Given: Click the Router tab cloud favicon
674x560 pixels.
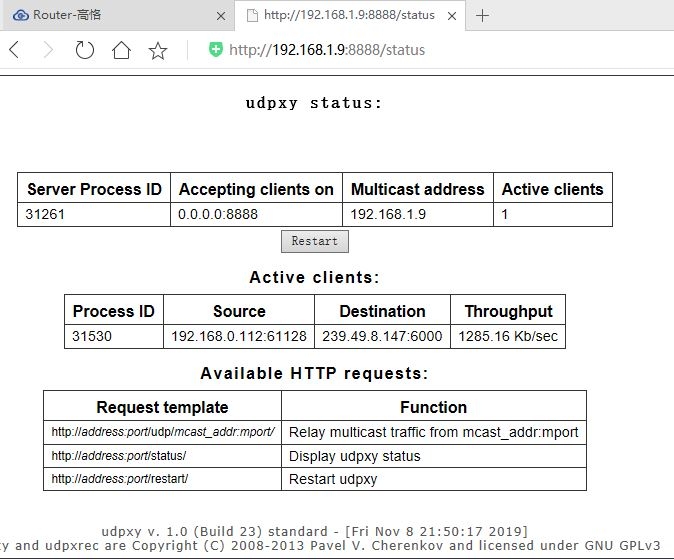Looking at the screenshot, I should [21, 15].
